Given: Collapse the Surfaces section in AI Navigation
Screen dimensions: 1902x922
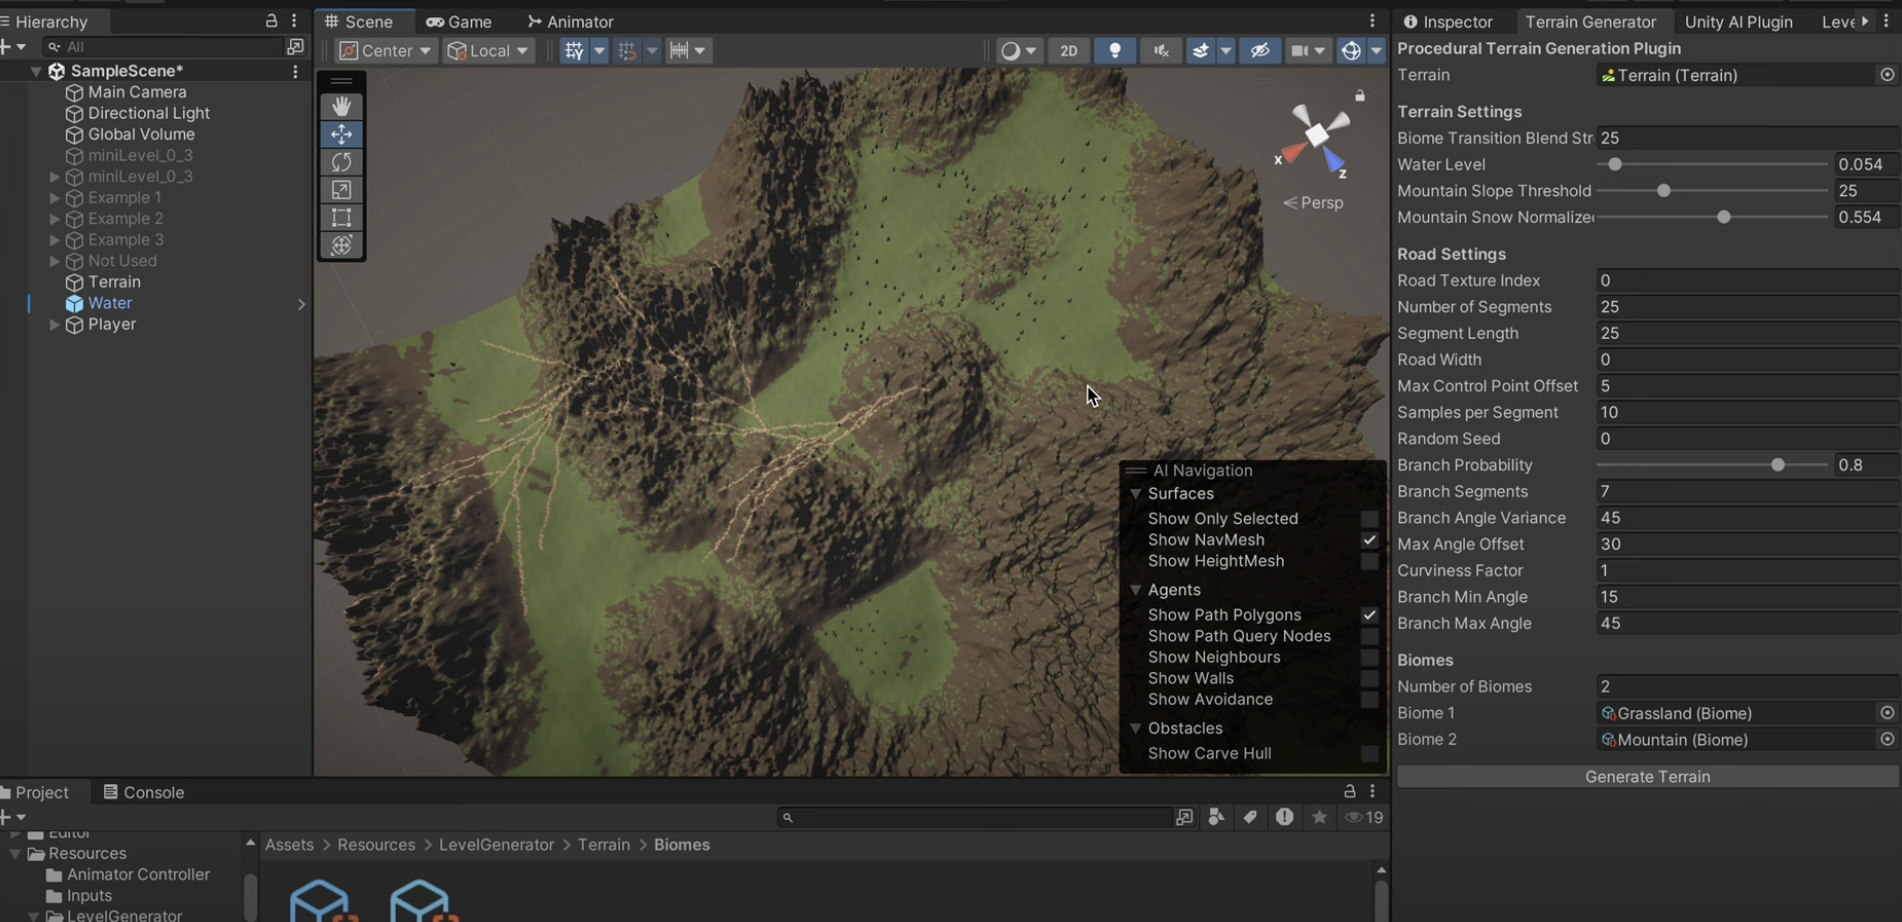Looking at the screenshot, I should coord(1135,494).
